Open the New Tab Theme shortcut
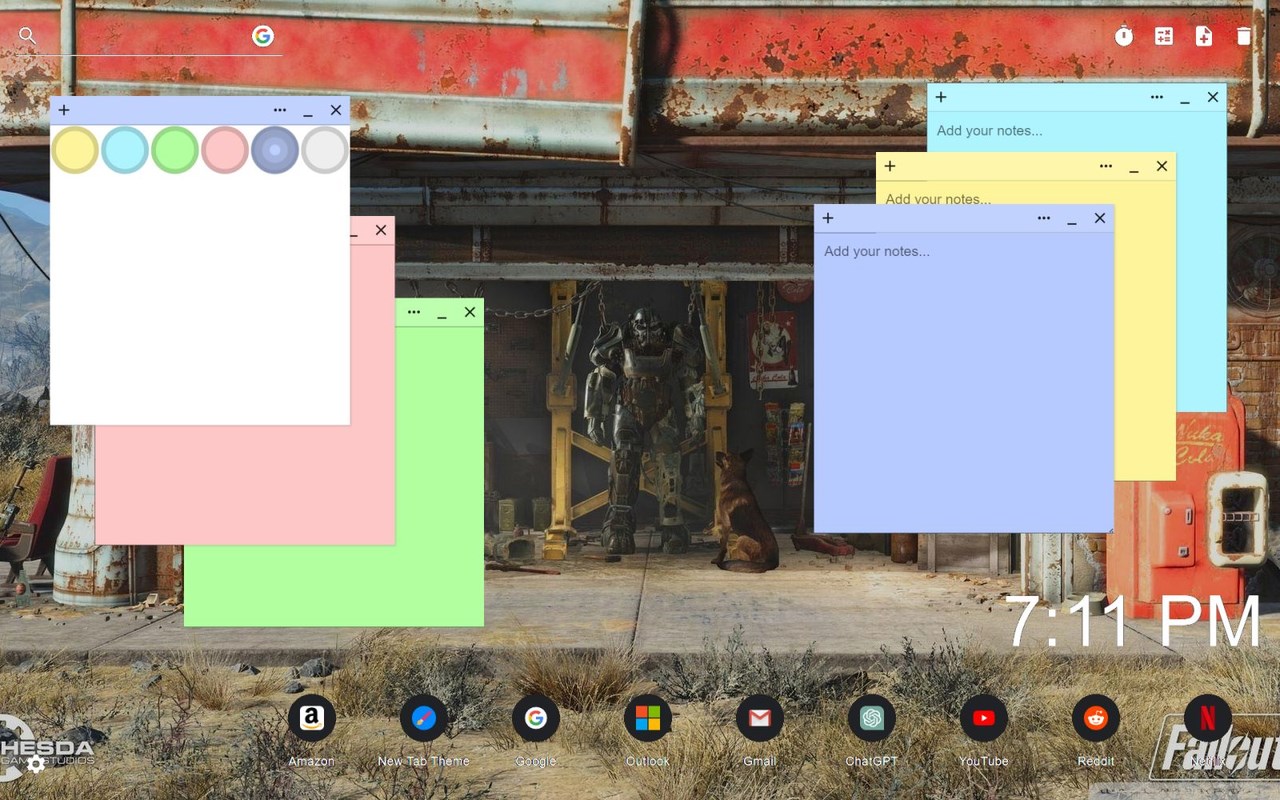The image size is (1280, 800). pyautogui.click(x=424, y=718)
